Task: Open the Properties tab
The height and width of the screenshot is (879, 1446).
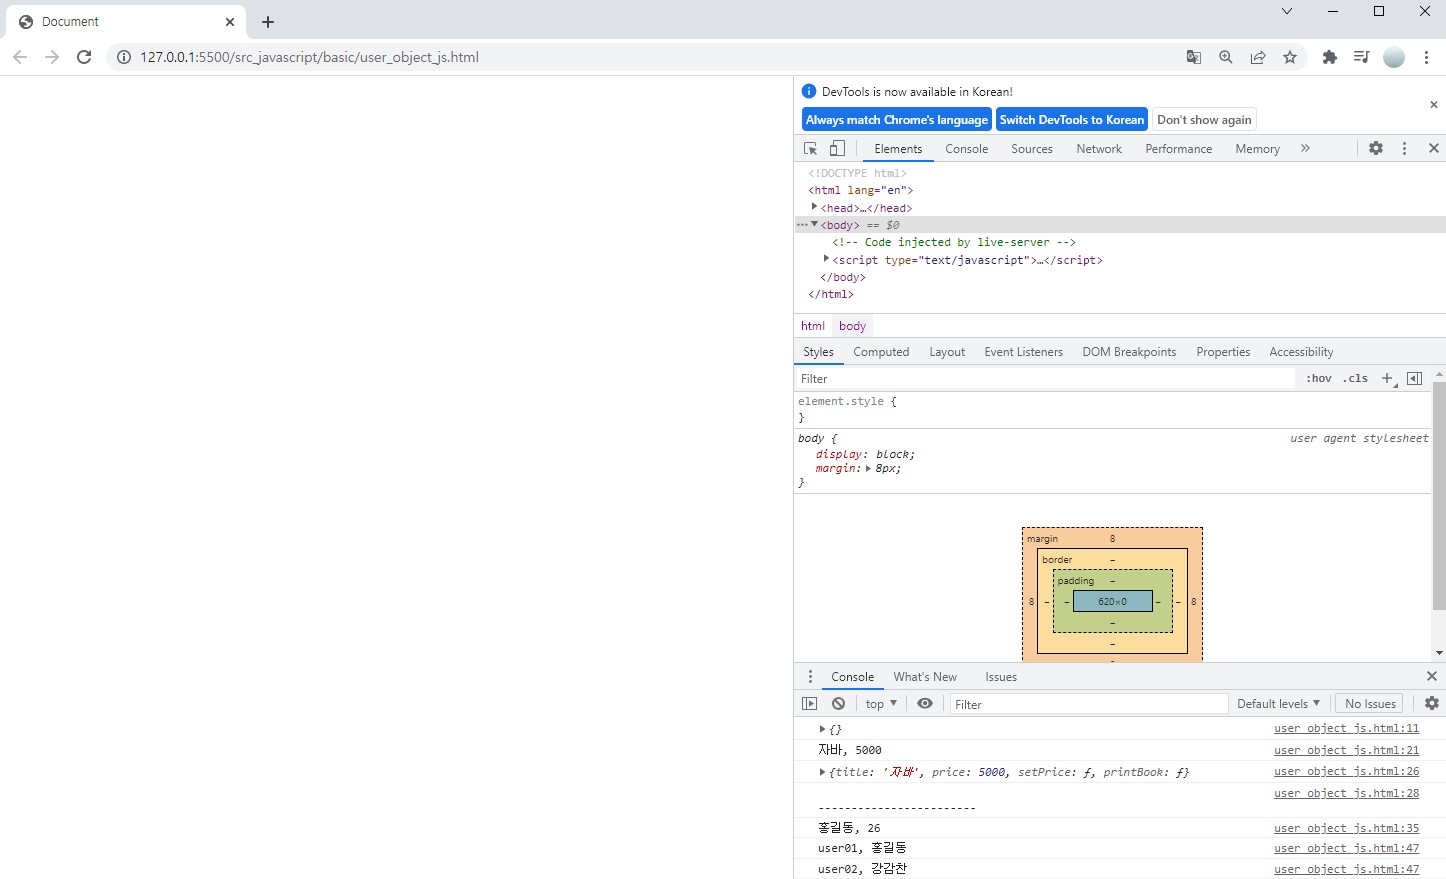Action: click(x=1223, y=352)
